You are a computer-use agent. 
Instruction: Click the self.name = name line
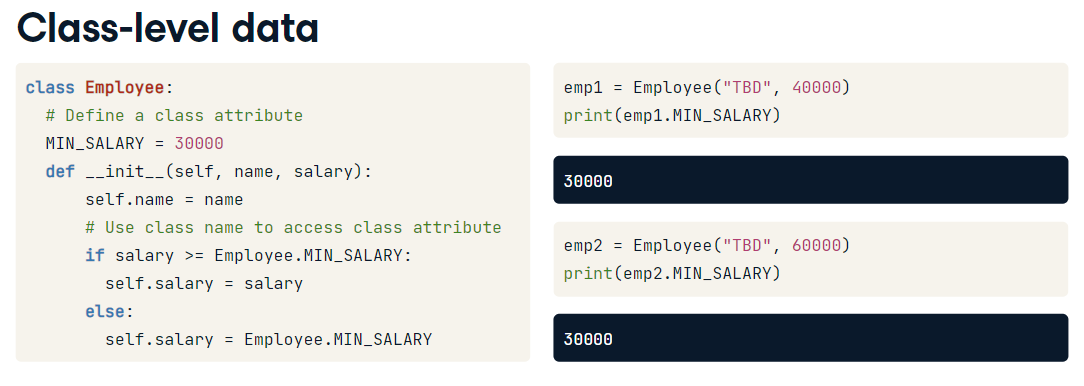pyautogui.click(x=165, y=200)
